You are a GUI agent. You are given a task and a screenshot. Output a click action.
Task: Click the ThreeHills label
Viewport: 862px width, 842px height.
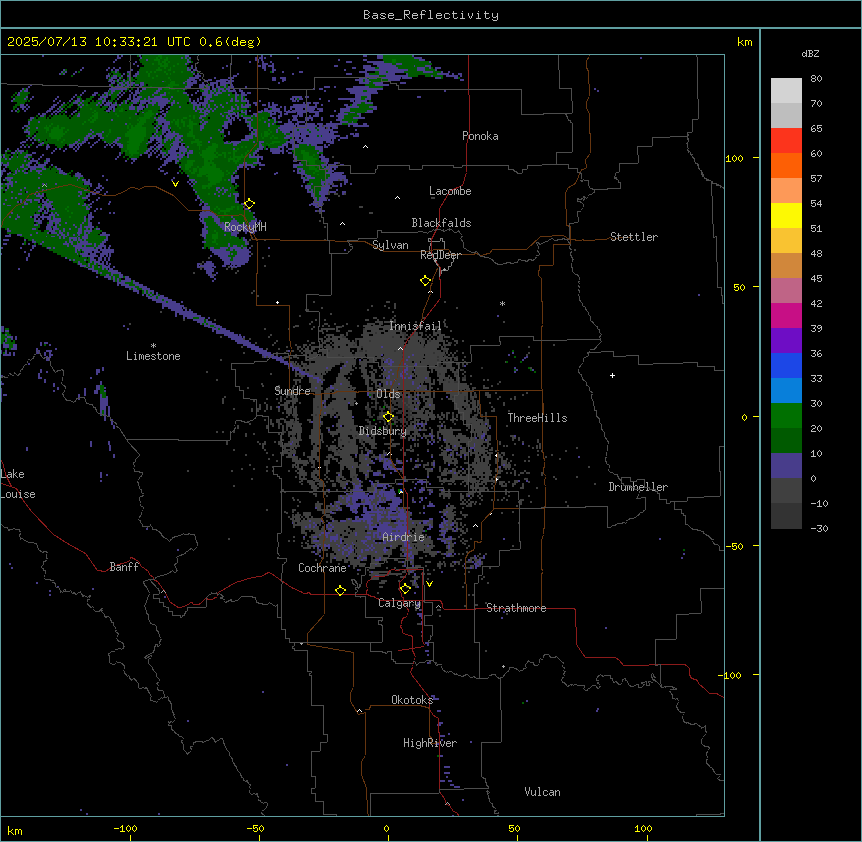pyautogui.click(x=537, y=418)
